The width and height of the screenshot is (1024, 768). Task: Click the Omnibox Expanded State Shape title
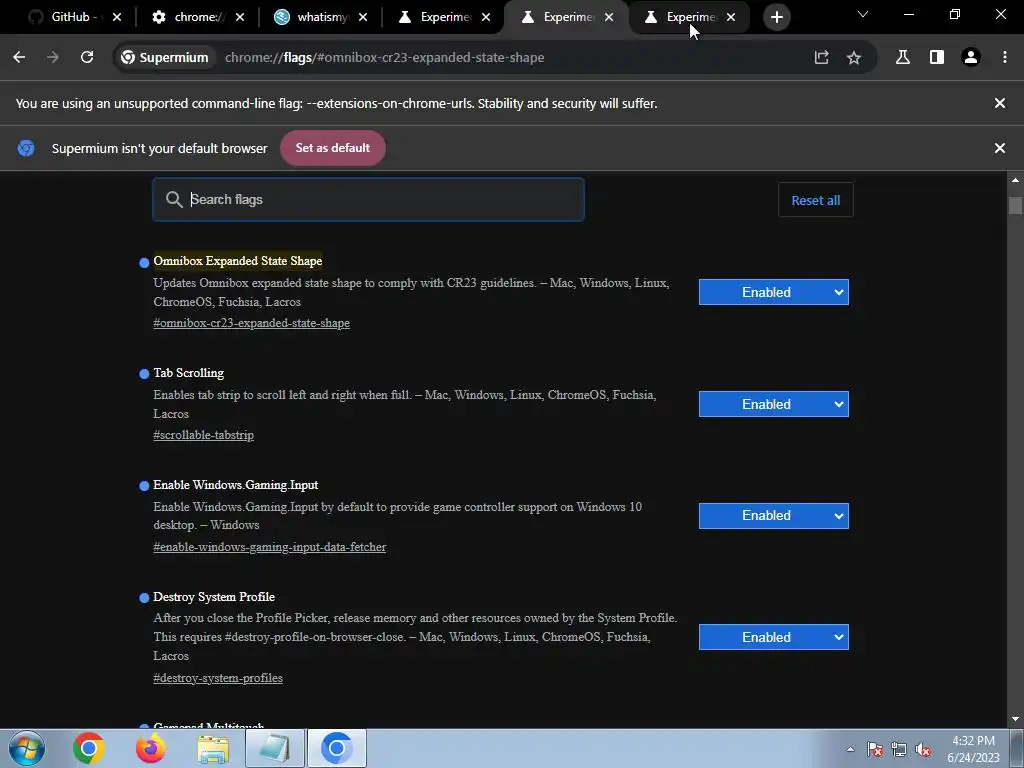pyautogui.click(x=238, y=261)
